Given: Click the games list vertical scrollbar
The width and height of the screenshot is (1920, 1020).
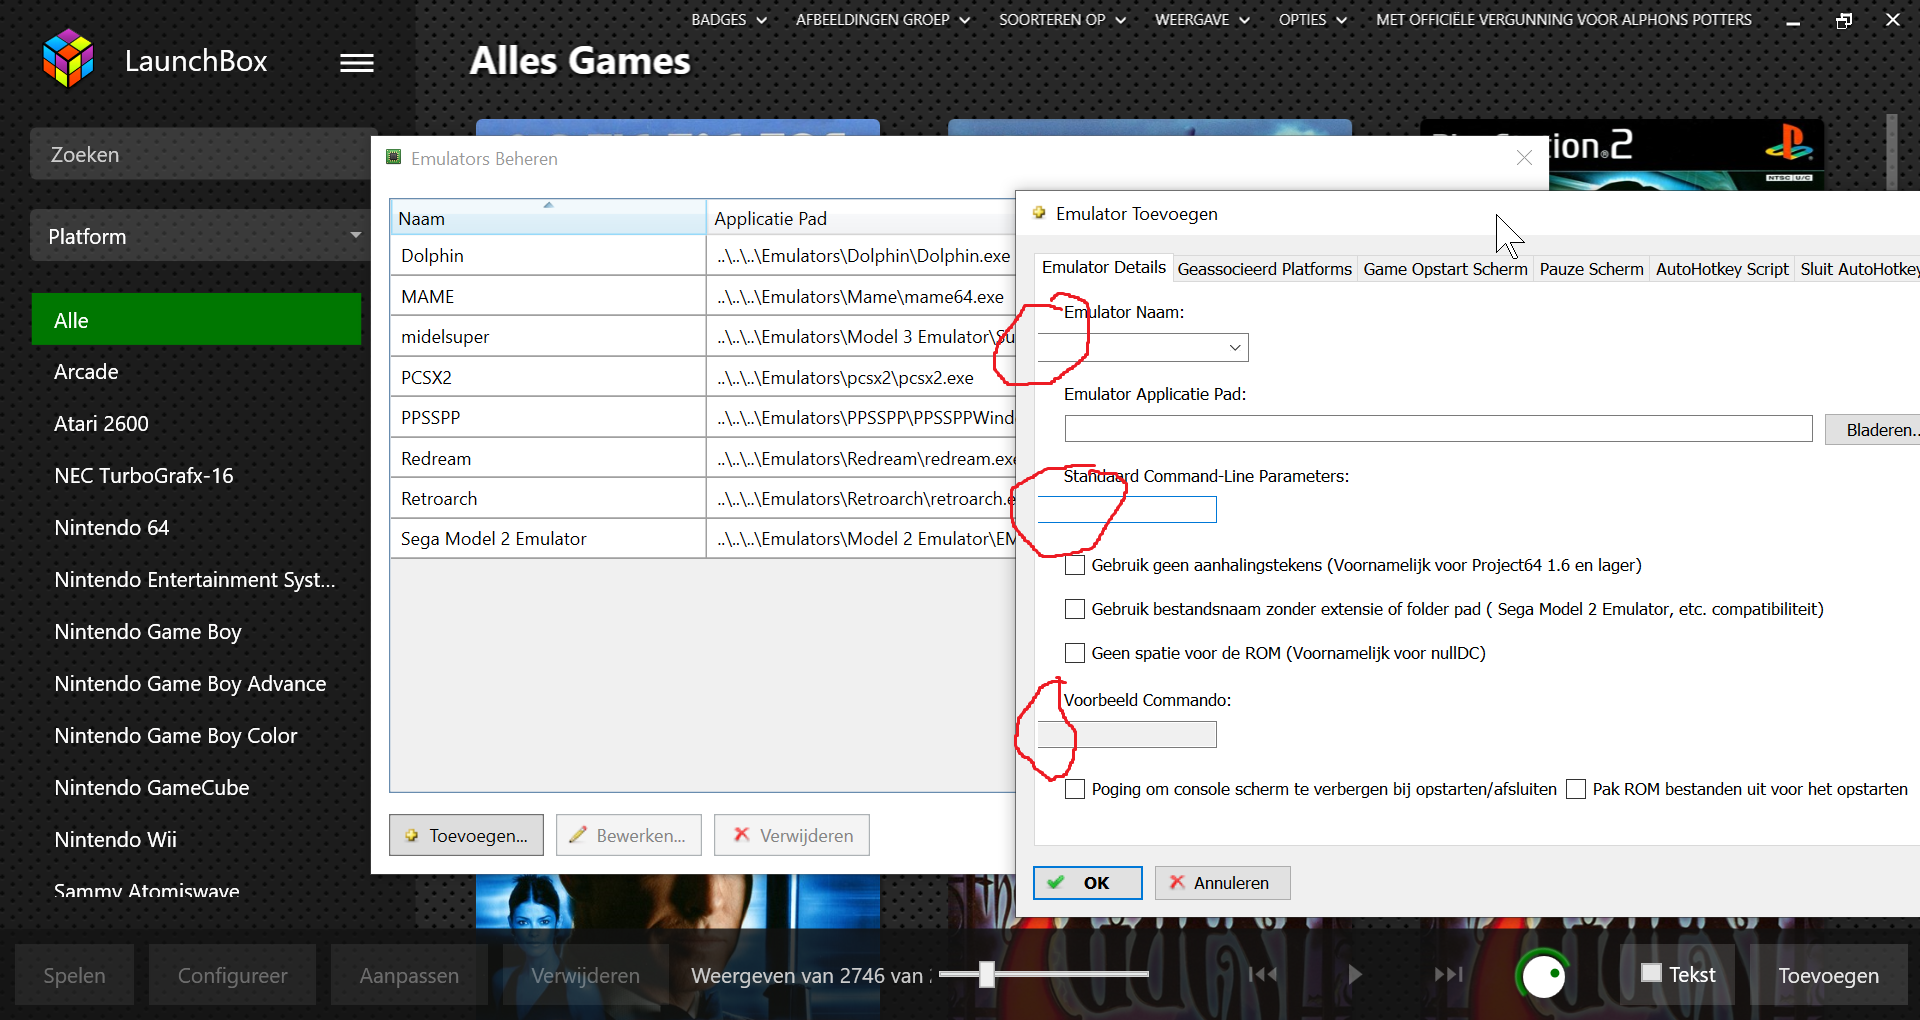Looking at the screenshot, I should tap(1891, 151).
